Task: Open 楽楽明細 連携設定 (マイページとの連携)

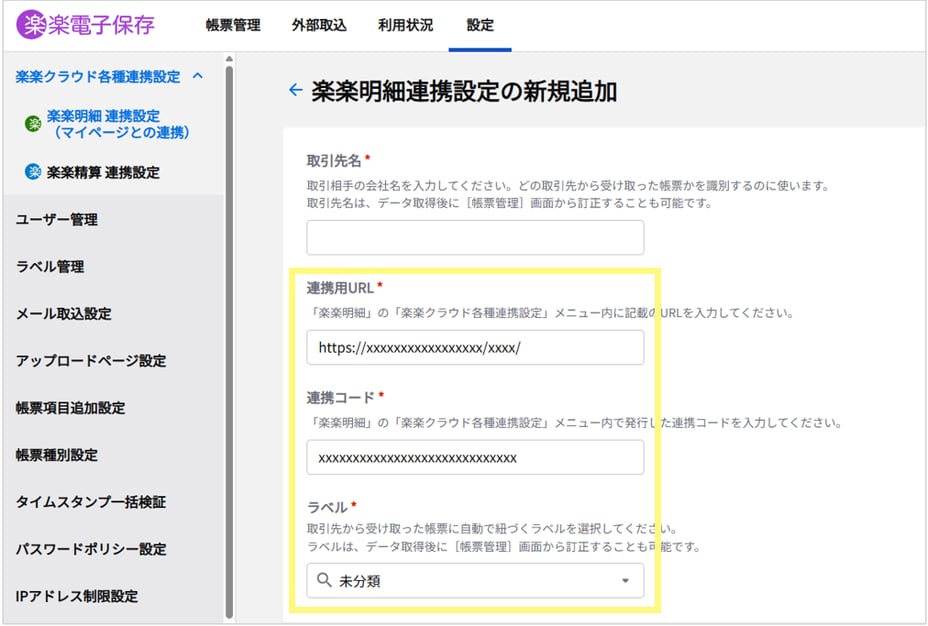Action: click(117, 124)
